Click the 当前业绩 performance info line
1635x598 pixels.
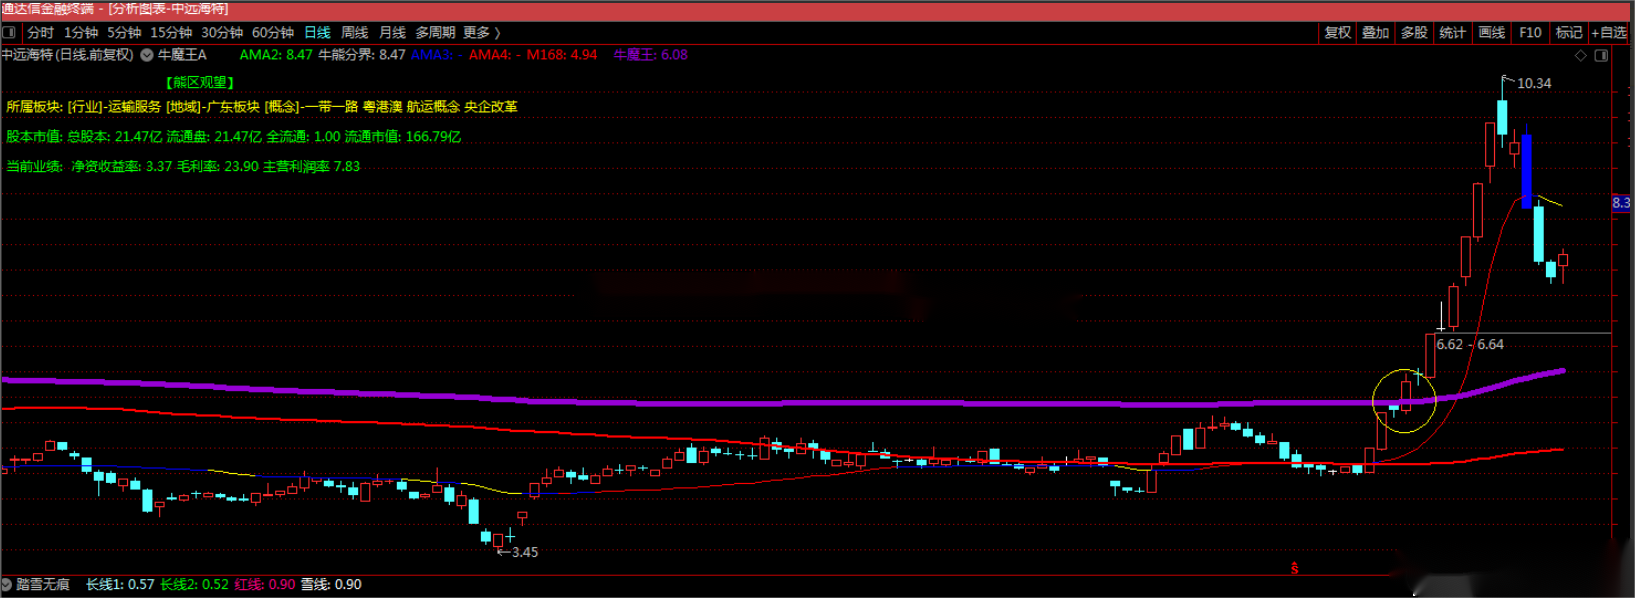[x=183, y=166]
